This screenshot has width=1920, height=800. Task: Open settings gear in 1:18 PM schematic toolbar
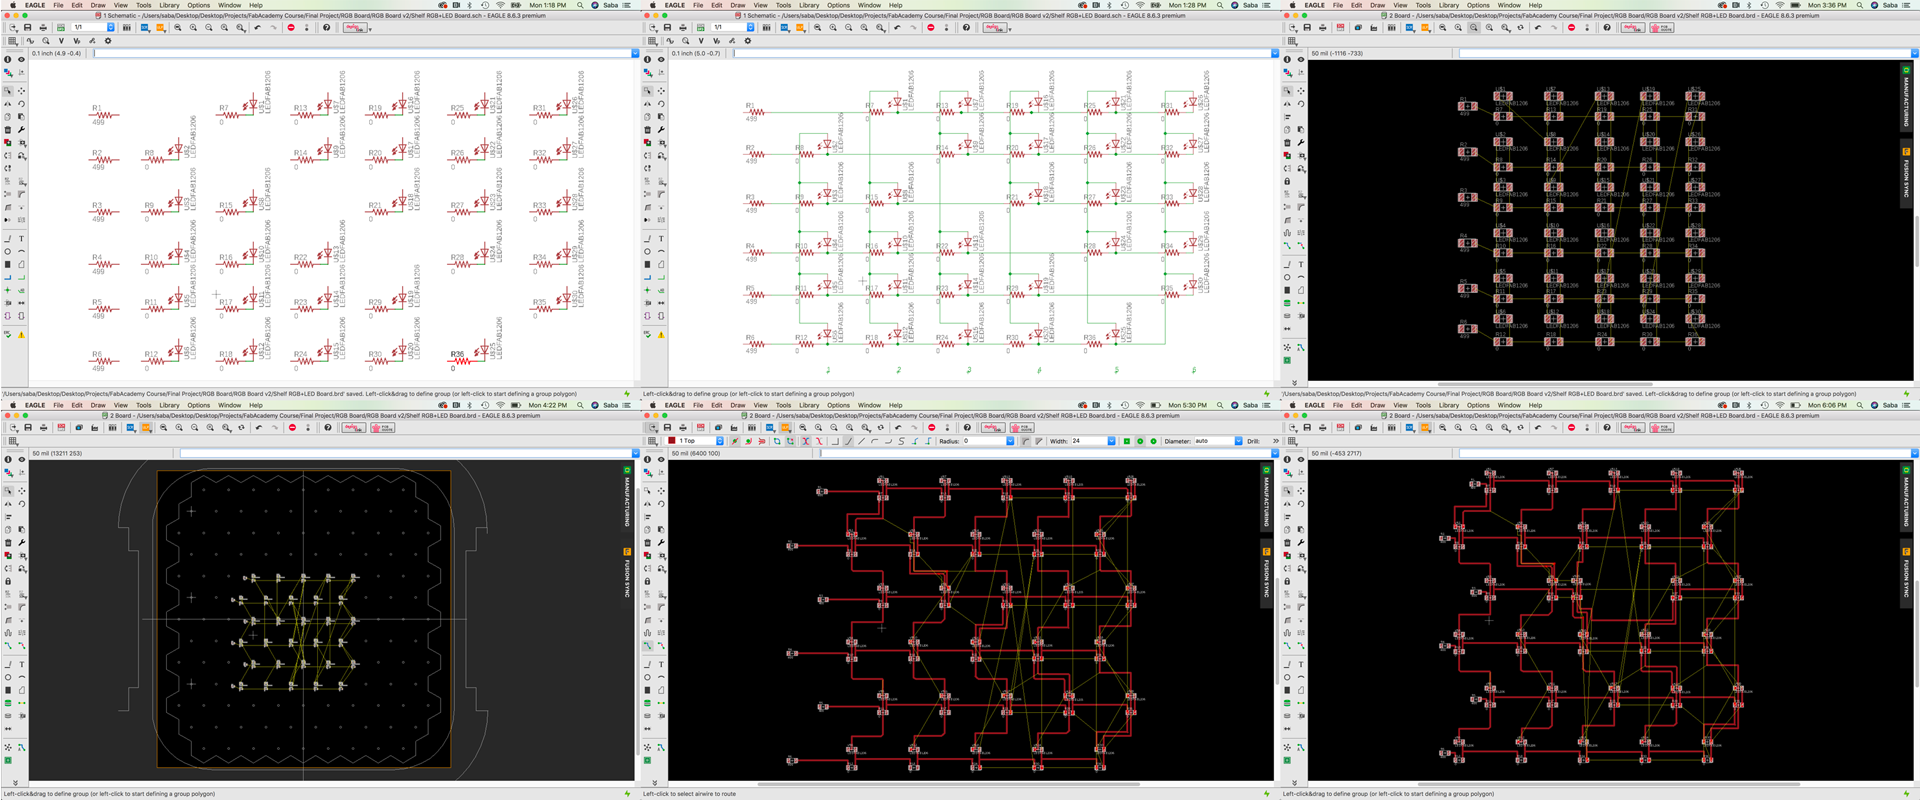108,41
